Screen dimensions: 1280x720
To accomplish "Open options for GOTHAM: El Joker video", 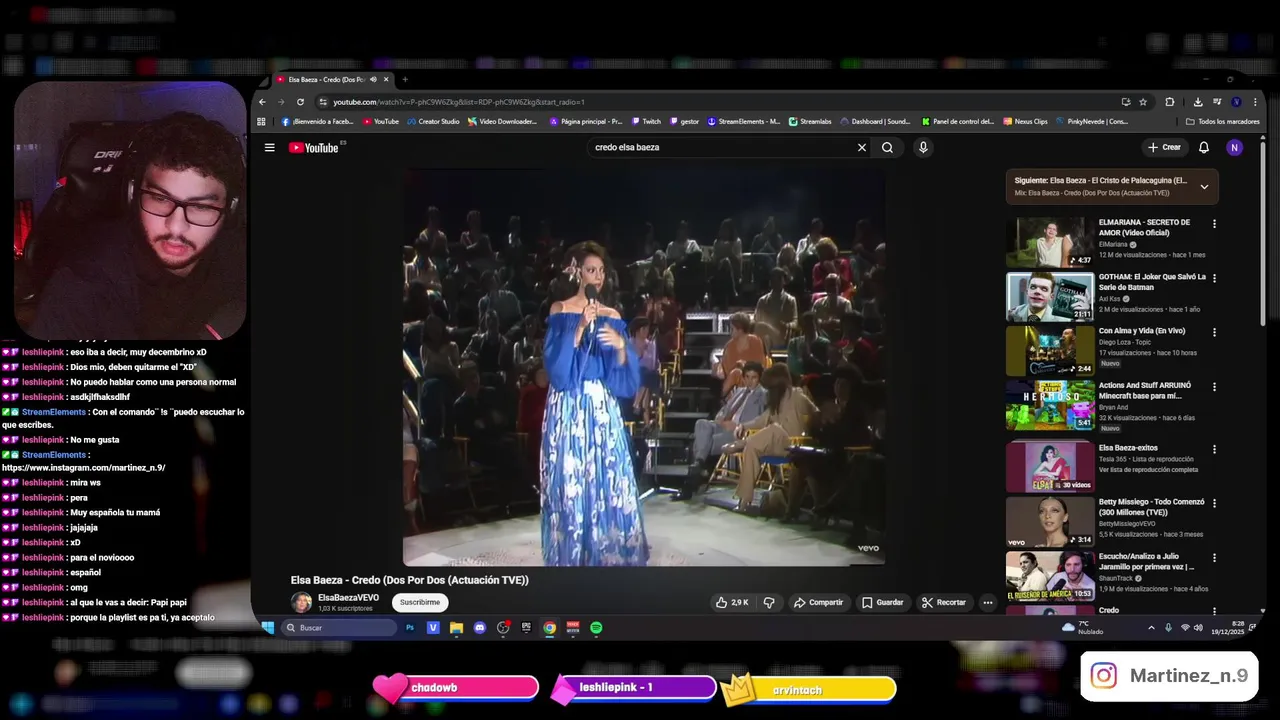I will [1214, 278].
